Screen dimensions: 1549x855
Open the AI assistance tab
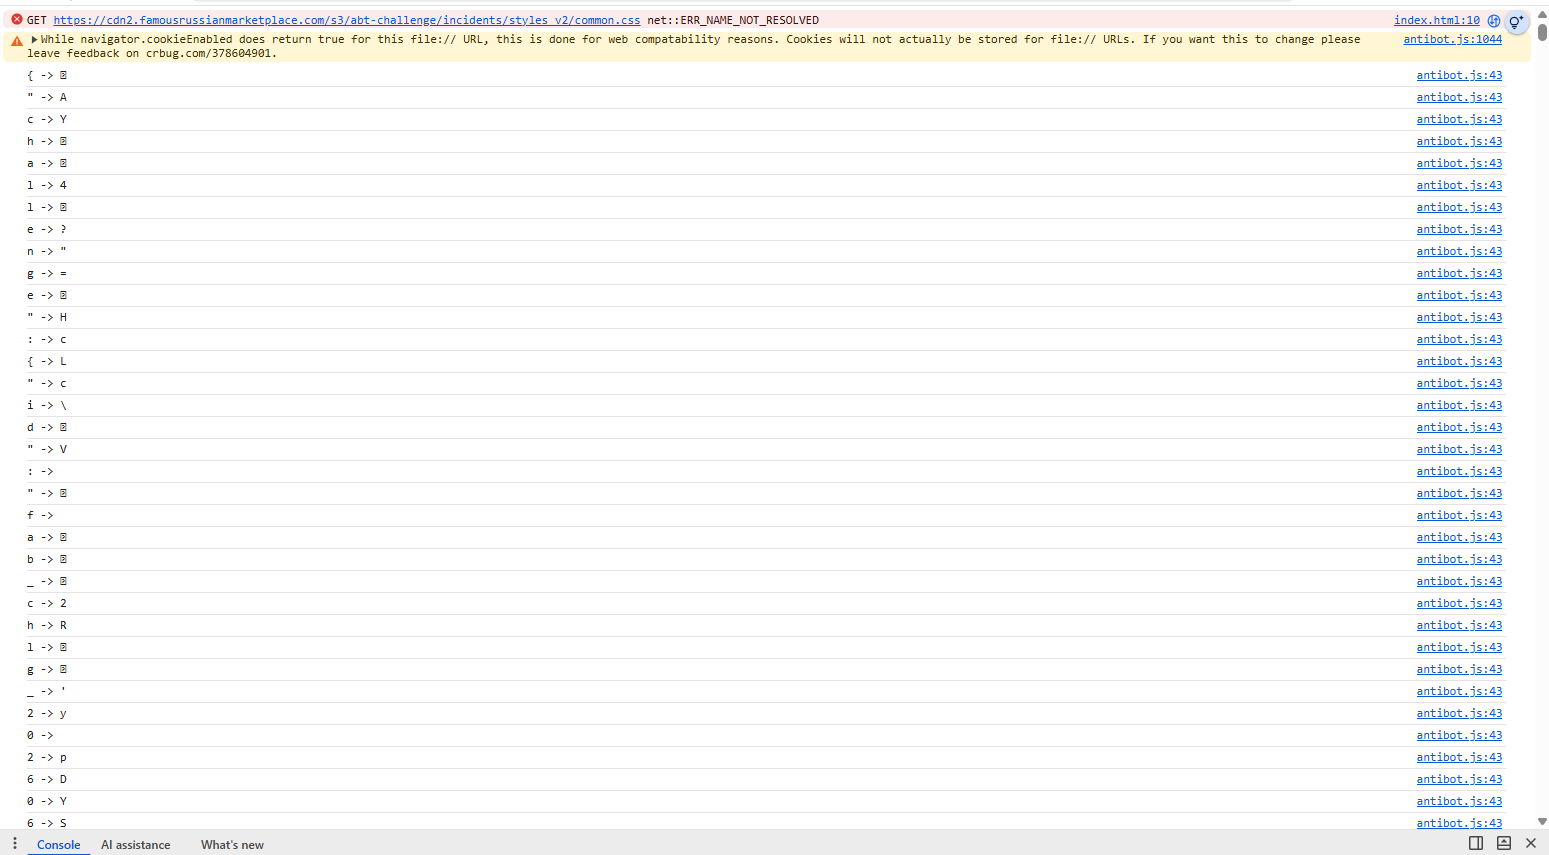(x=136, y=845)
